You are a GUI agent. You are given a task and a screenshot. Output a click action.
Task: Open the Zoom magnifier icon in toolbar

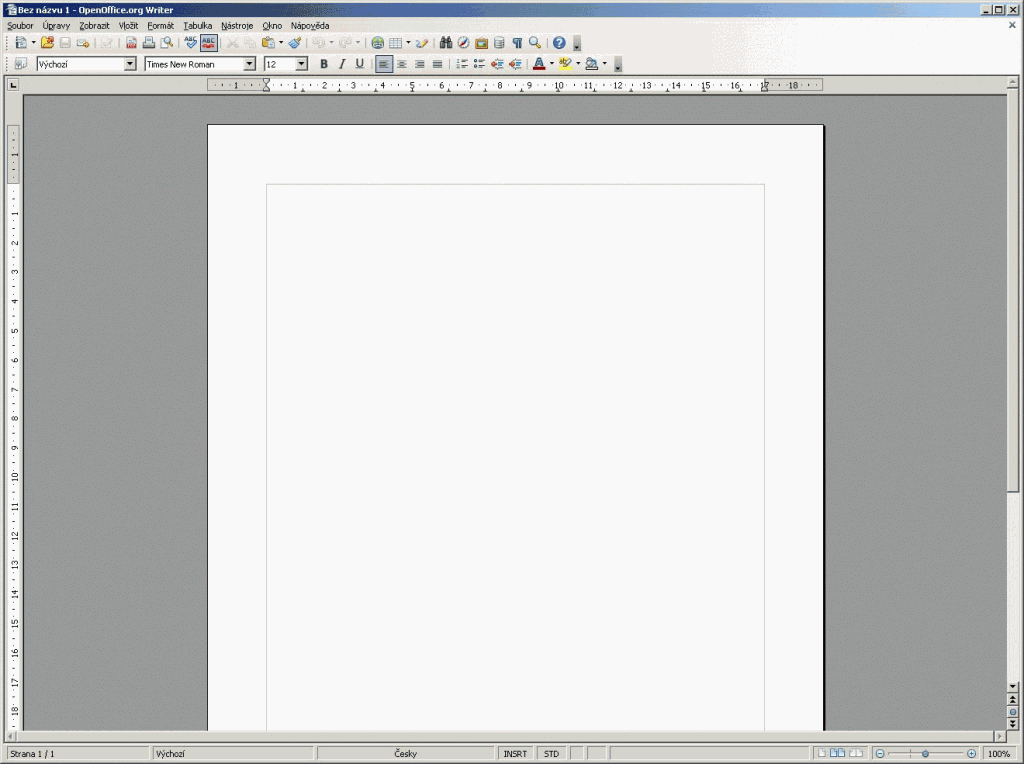pos(535,43)
